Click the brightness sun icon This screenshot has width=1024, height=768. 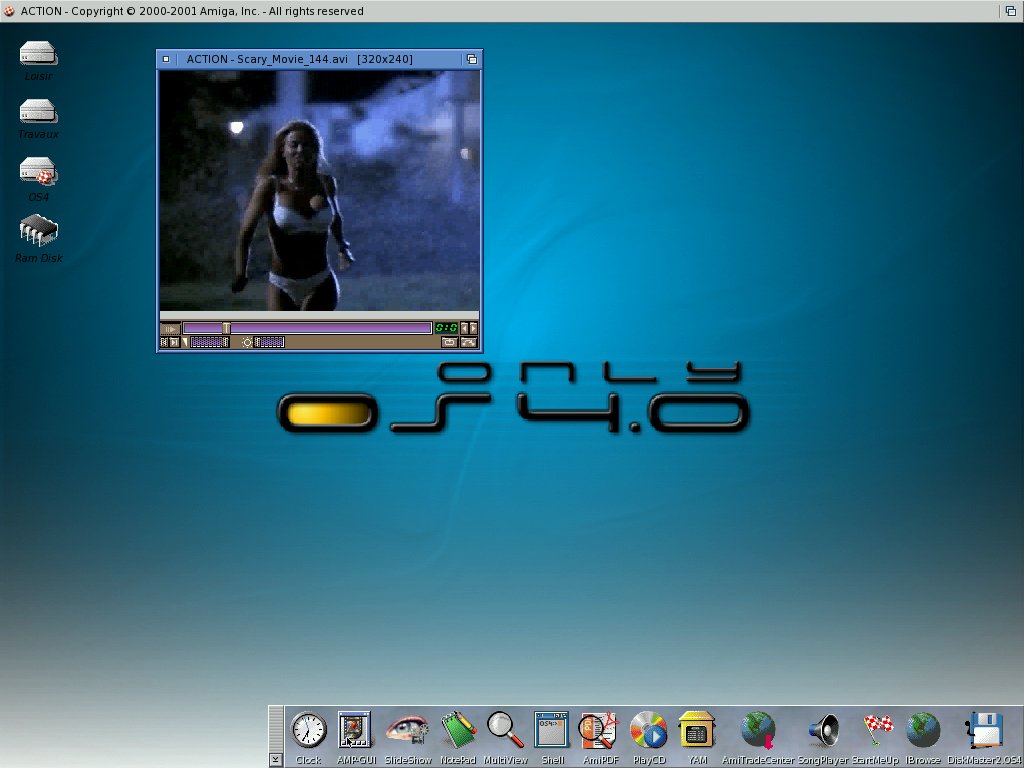click(247, 342)
